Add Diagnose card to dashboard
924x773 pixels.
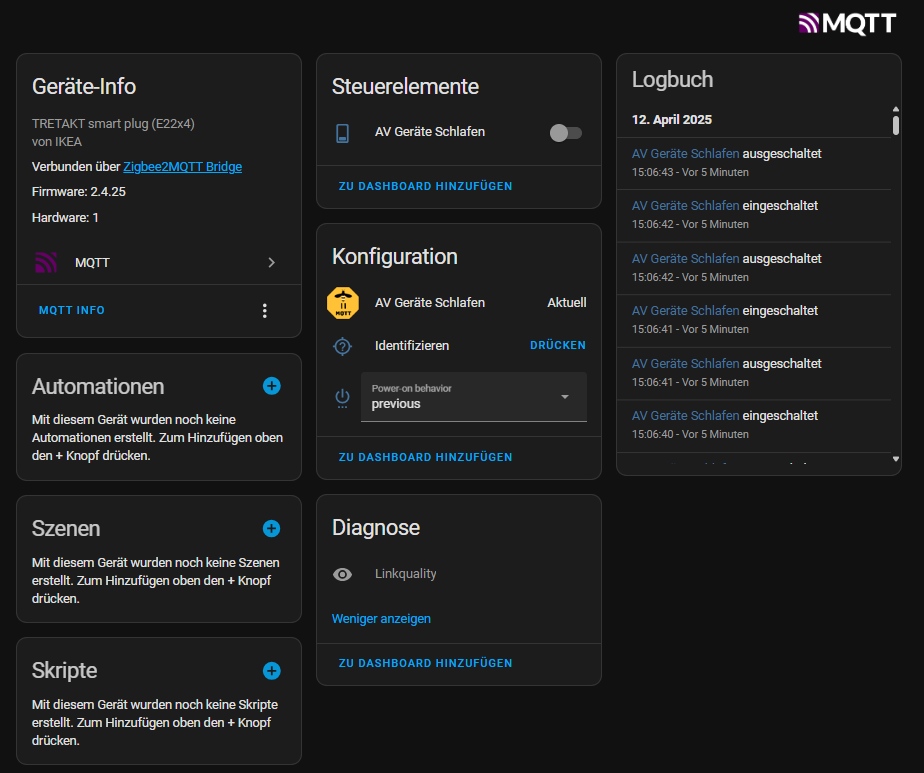pyautogui.click(x=425, y=663)
